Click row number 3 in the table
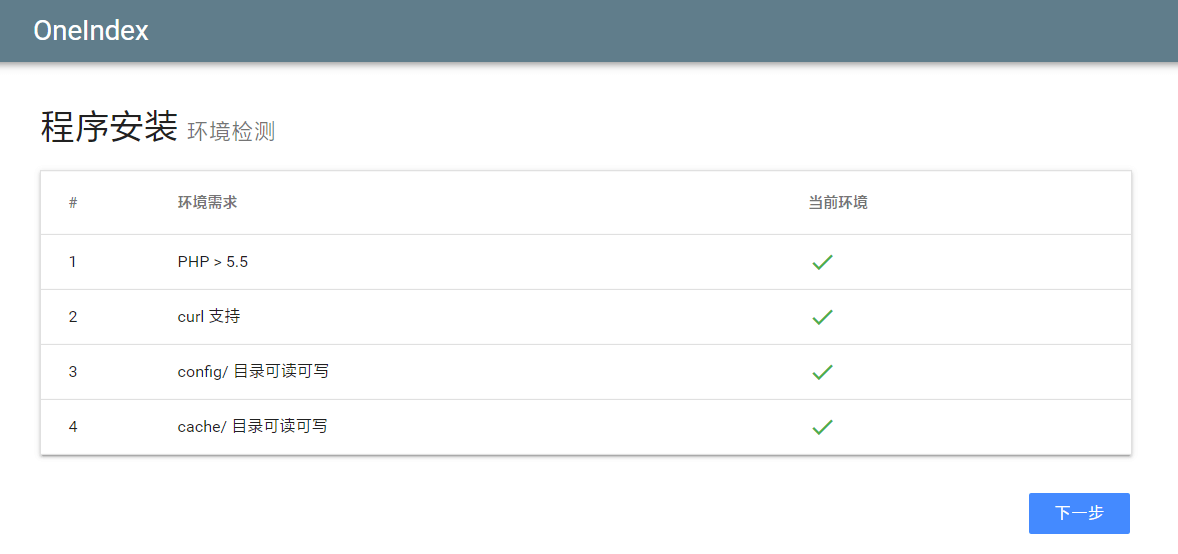1178x554 pixels. point(73,372)
